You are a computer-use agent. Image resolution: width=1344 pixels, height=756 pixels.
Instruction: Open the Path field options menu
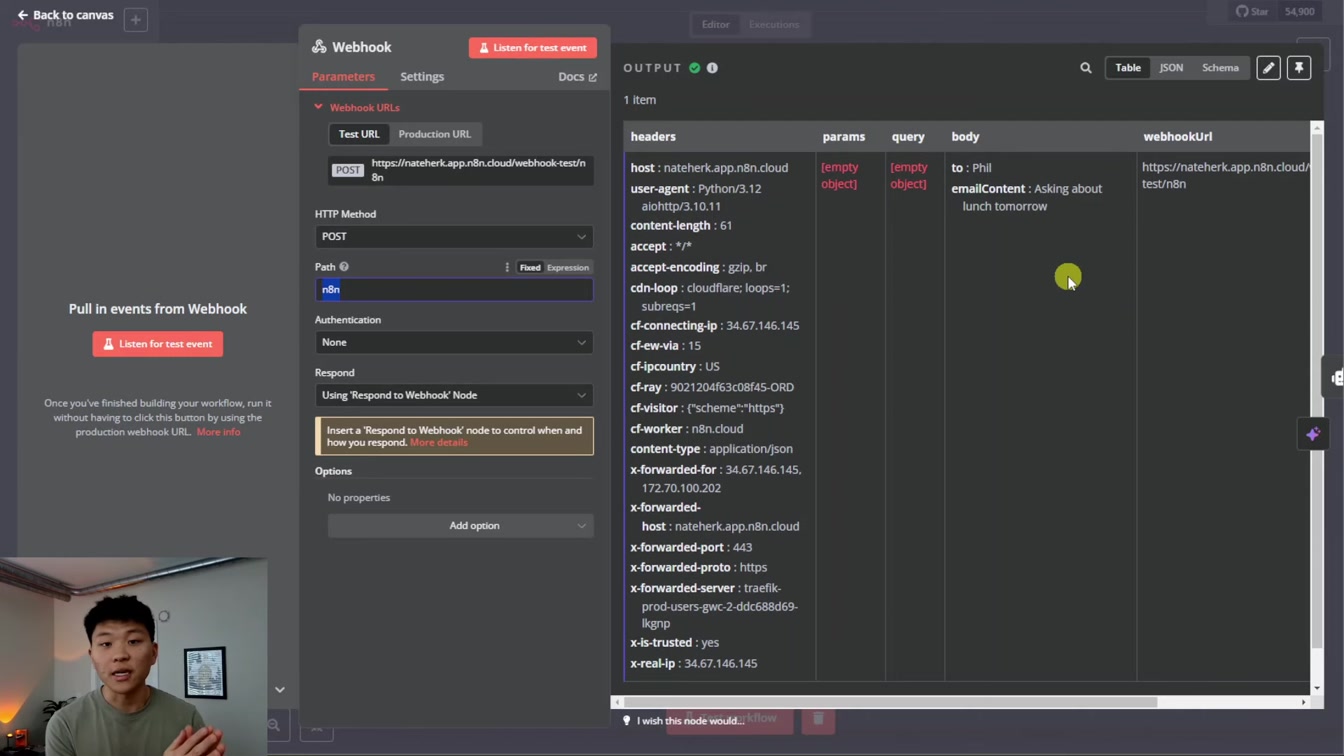click(507, 267)
